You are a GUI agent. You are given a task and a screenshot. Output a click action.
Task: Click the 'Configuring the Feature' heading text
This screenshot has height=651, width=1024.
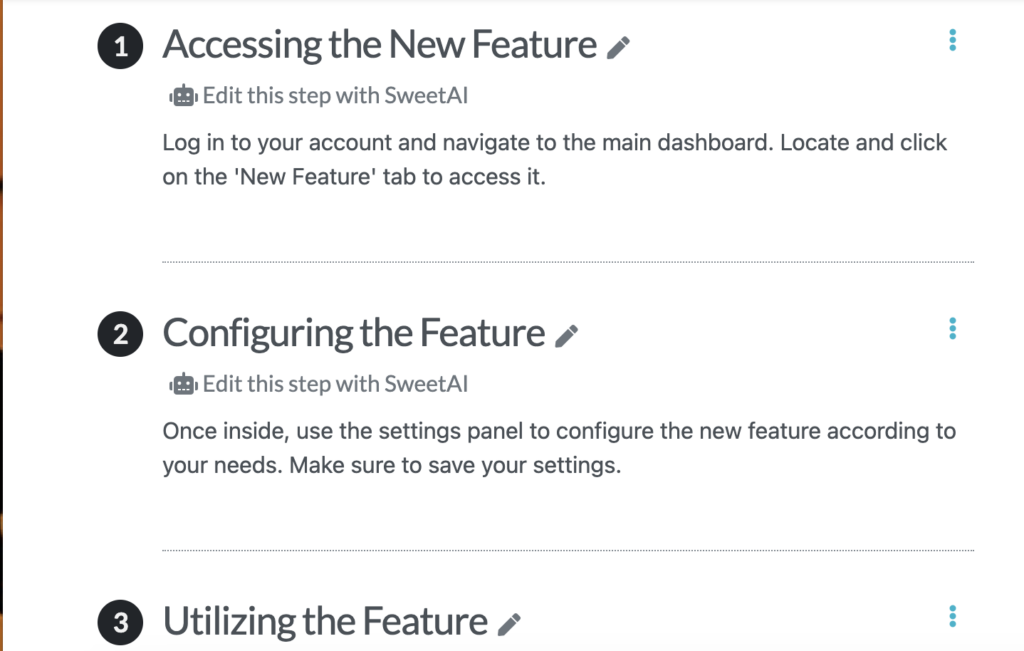(353, 334)
